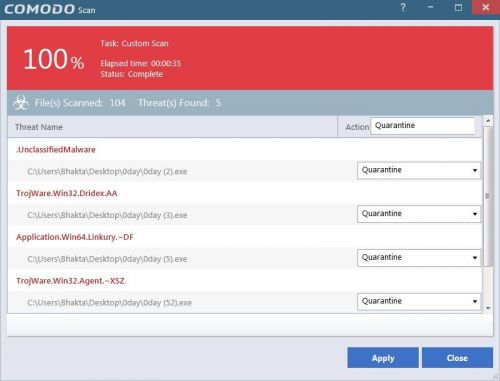Click the 100% progress indicator

click(x=54, y=59)
